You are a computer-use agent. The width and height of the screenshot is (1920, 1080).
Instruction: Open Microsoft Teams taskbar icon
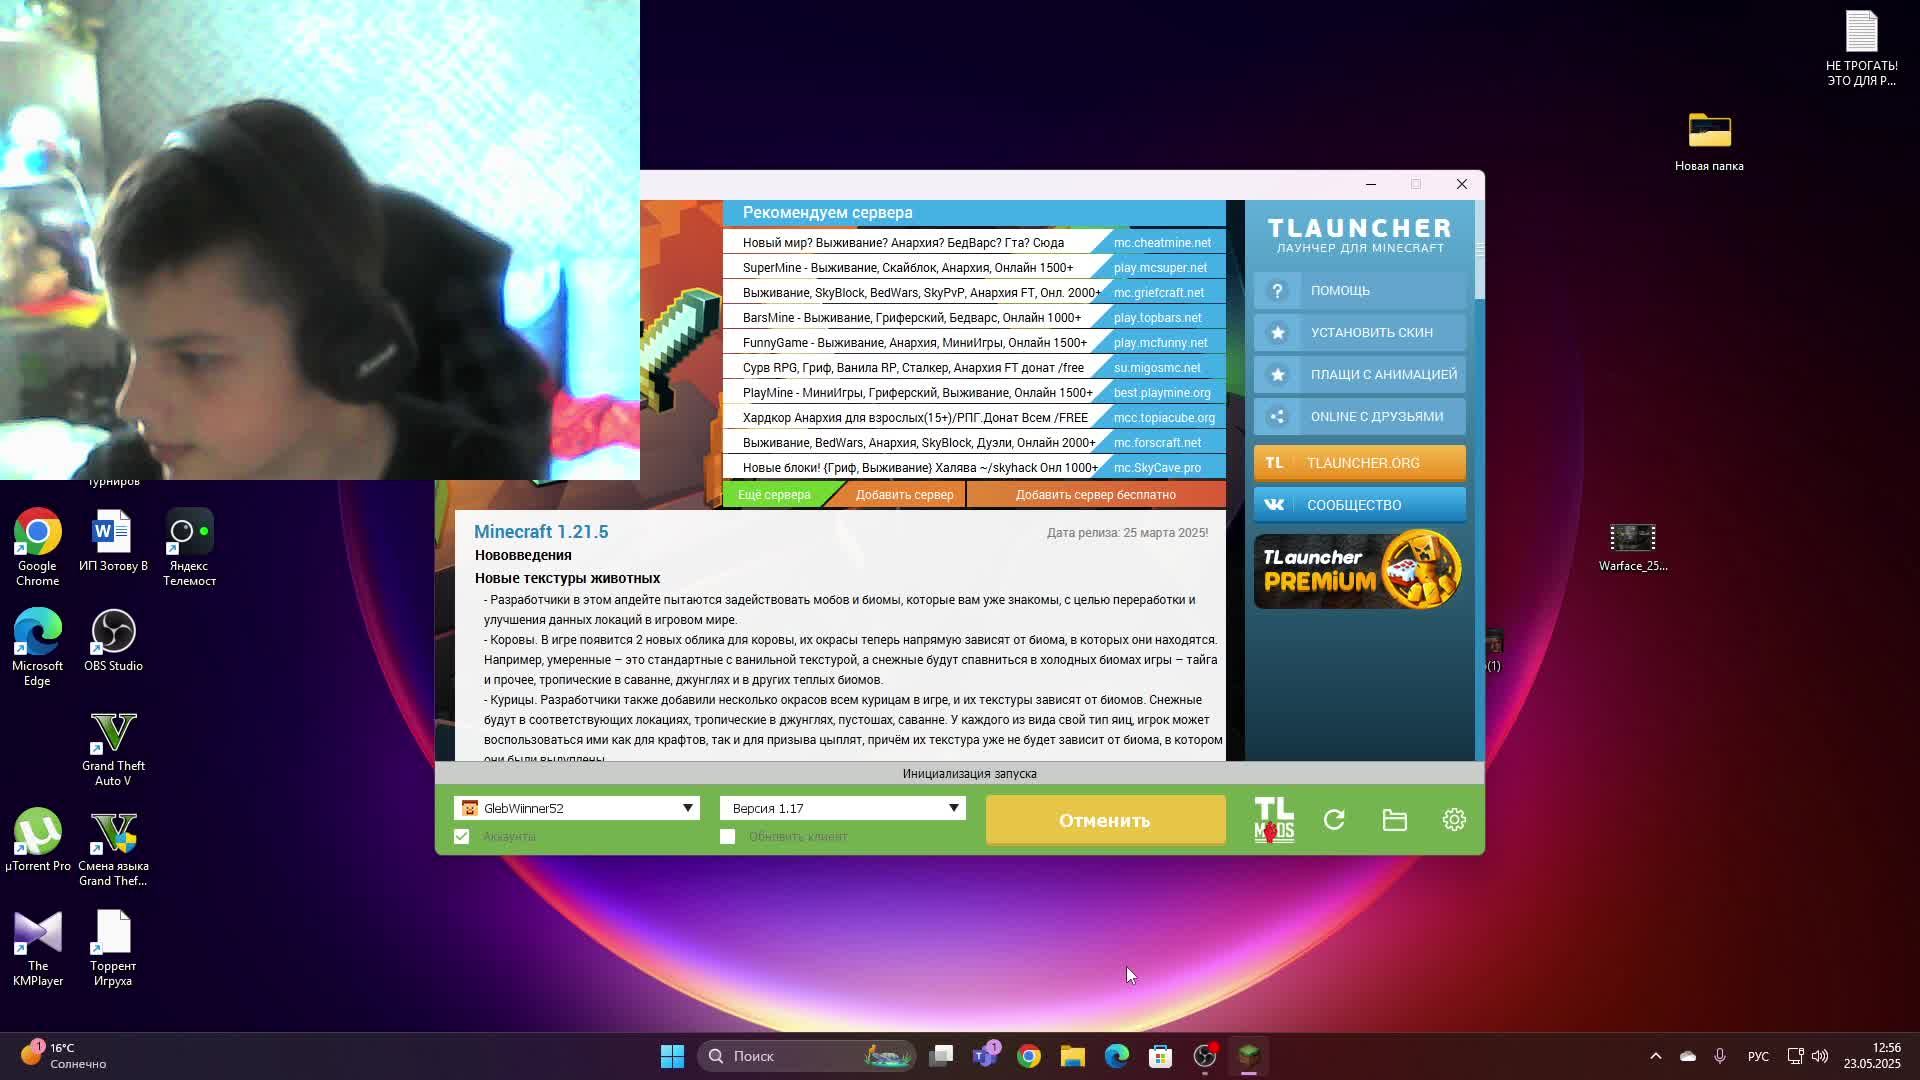(985, 1056)
